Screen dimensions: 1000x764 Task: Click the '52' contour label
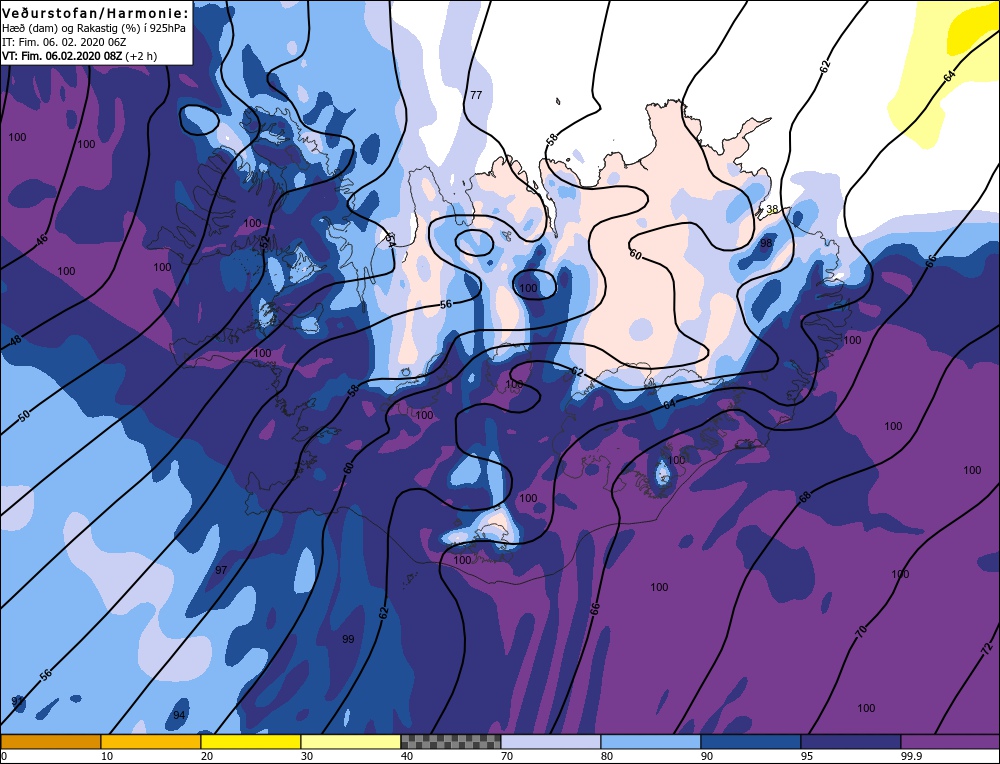click(x=265, y=242)
